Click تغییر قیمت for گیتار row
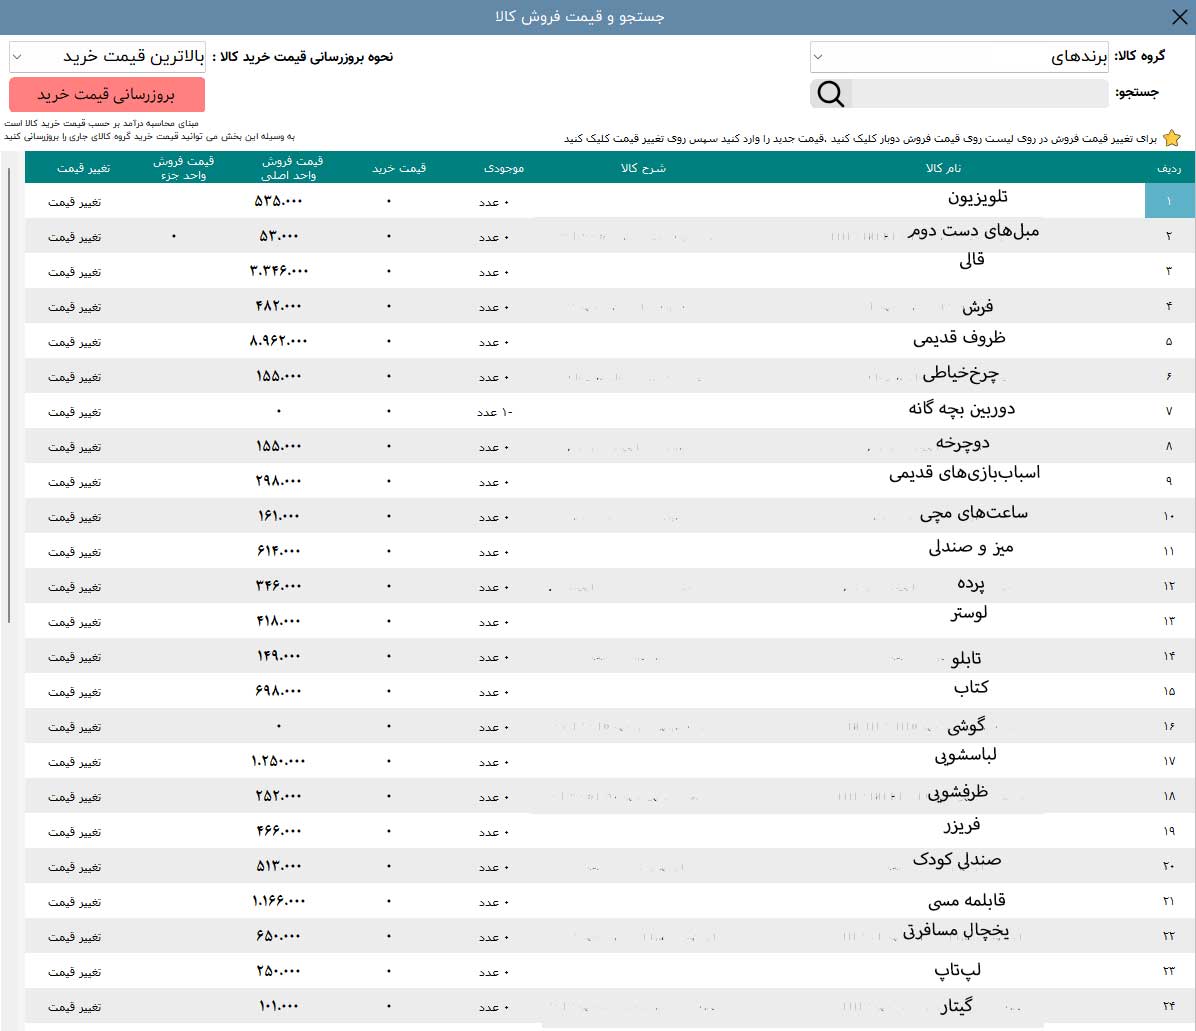 click(x=74, y=1007)
